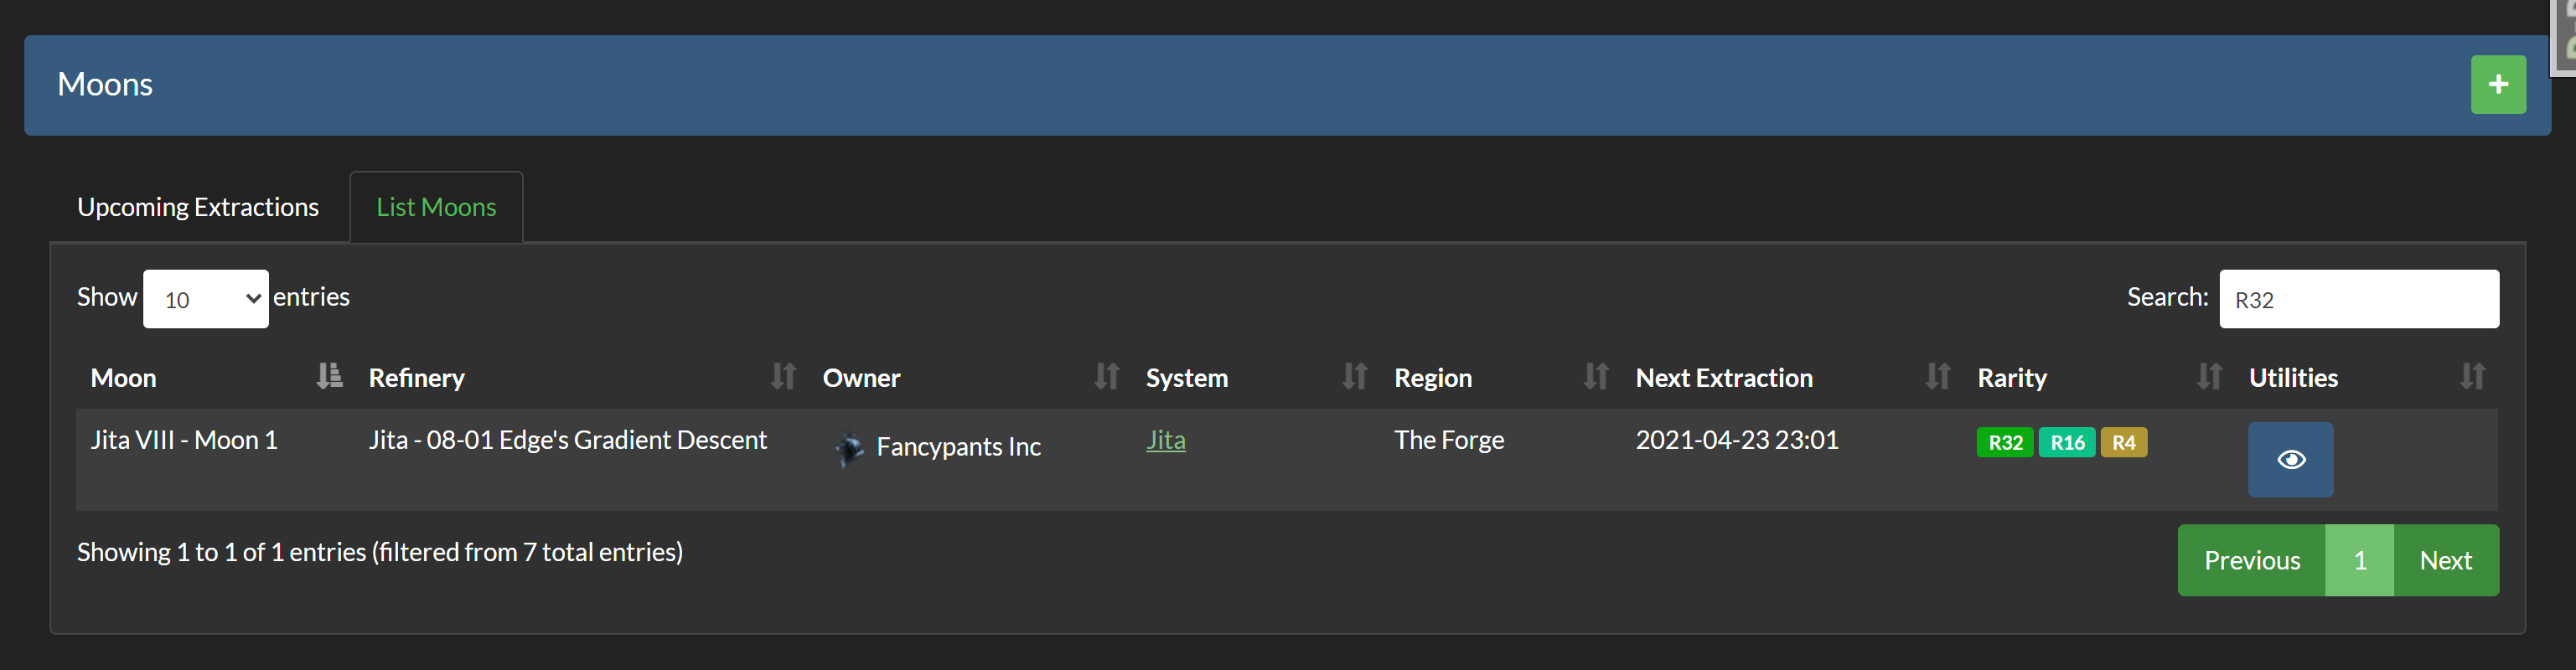Screen dimensions: 2576x670
Task: Select the List Moons tab
Action: point(436,207)
